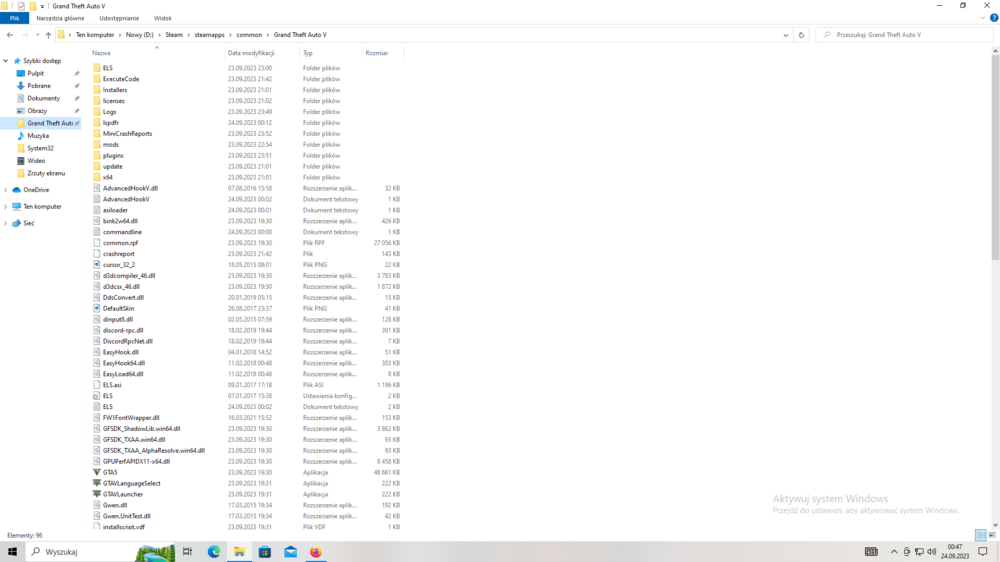The width and height of the screenshot is (1000, 562).
Task: Select the cursor_32_2 PNG file icon
Action: tap(97, 265)
